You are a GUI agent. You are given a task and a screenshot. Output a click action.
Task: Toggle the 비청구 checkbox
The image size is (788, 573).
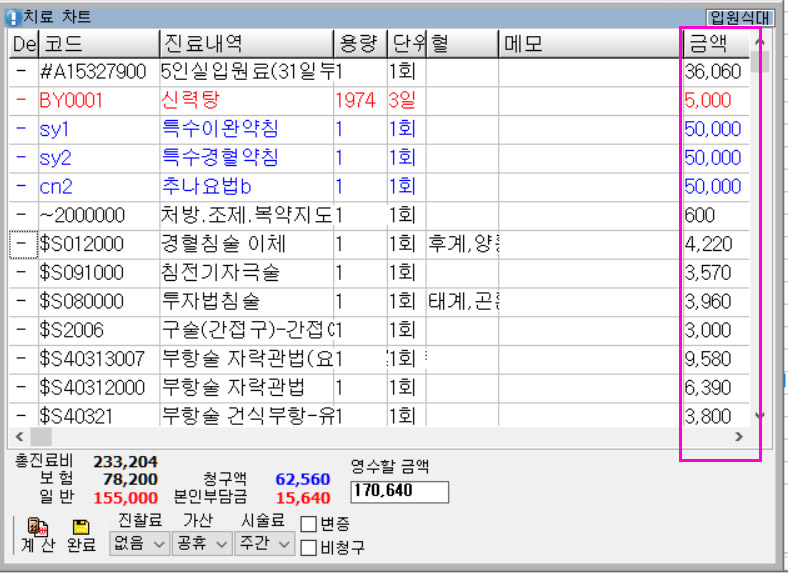(x=309, y=547)
